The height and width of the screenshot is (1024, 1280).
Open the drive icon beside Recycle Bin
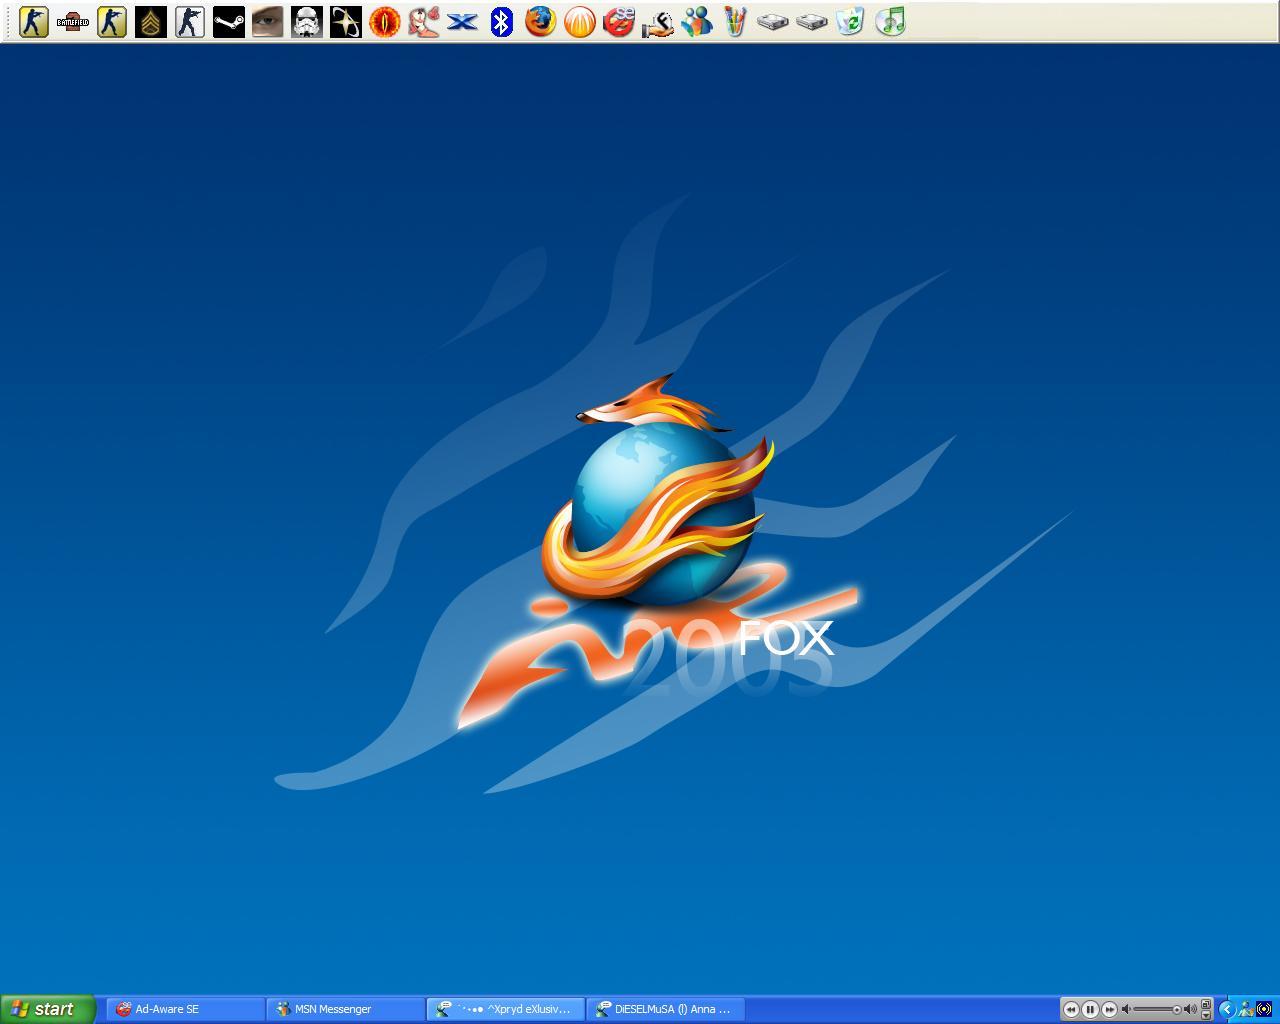coord(812,22)
